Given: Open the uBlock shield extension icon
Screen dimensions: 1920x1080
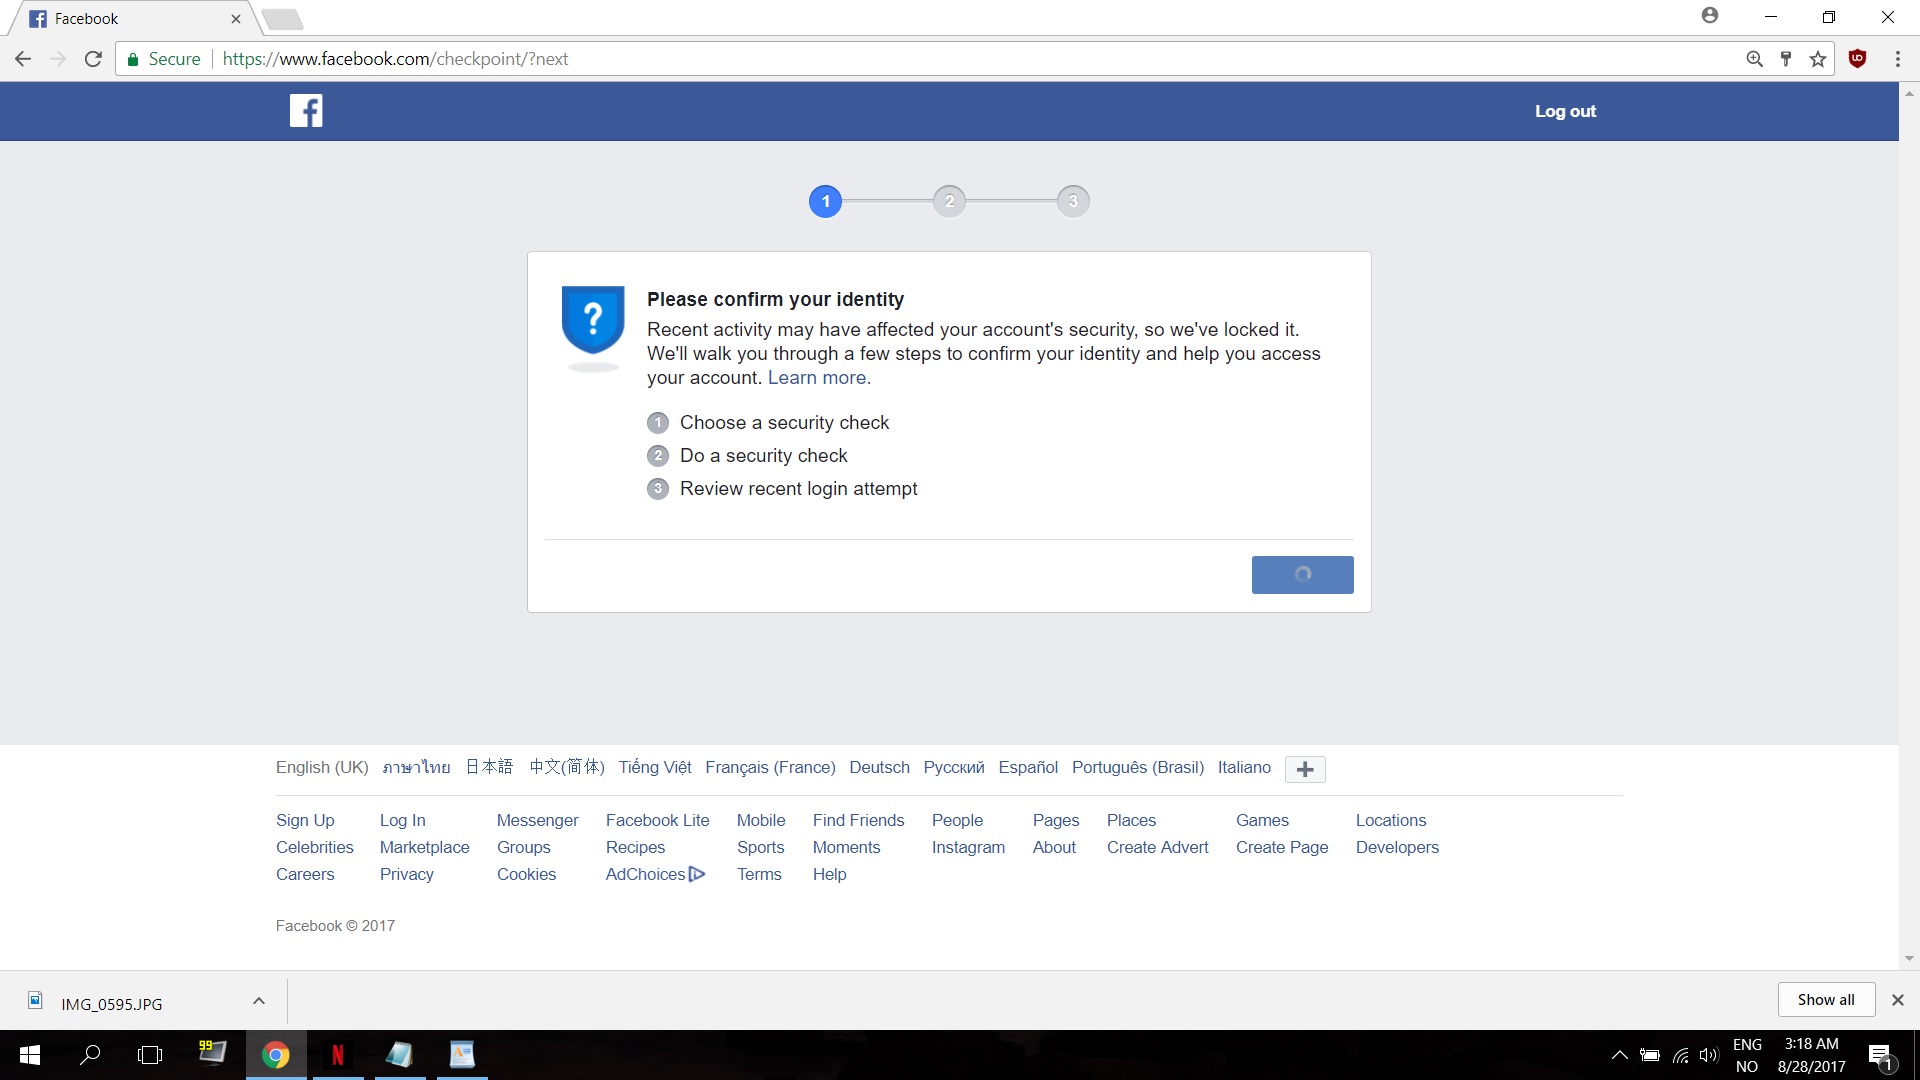Looking at the screenshot, I should coord(1858,58).
